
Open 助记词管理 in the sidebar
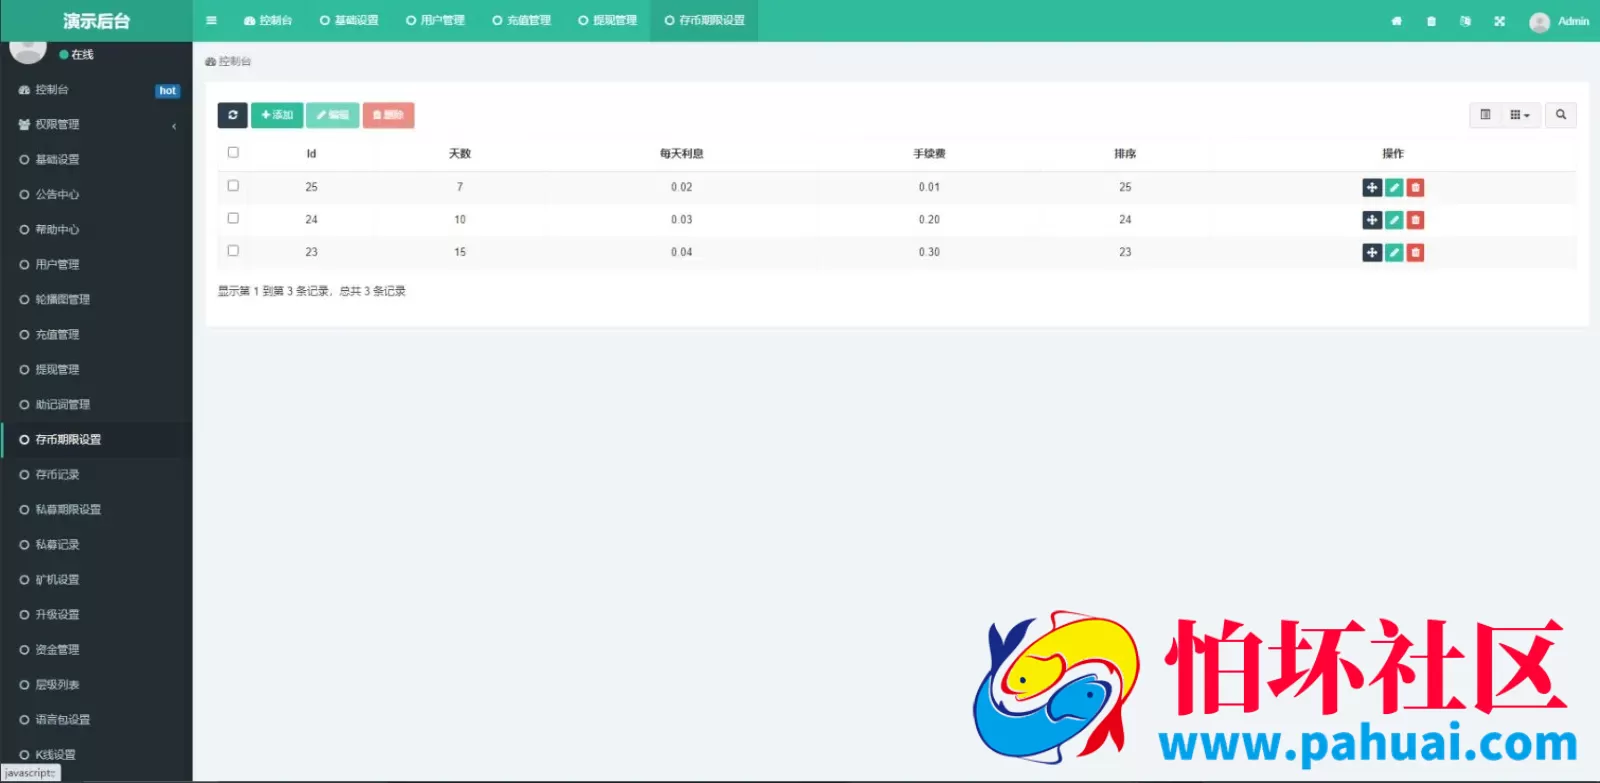click(96, 405)
